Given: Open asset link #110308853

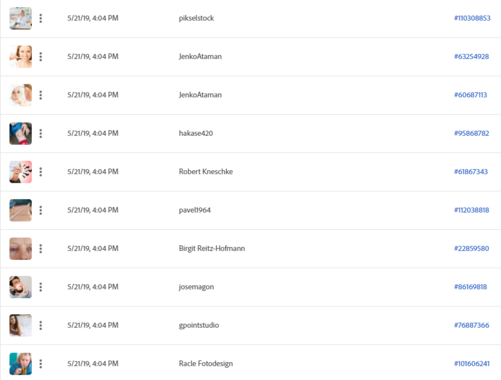Looking at the screenshot, I should tap(472, 18).
